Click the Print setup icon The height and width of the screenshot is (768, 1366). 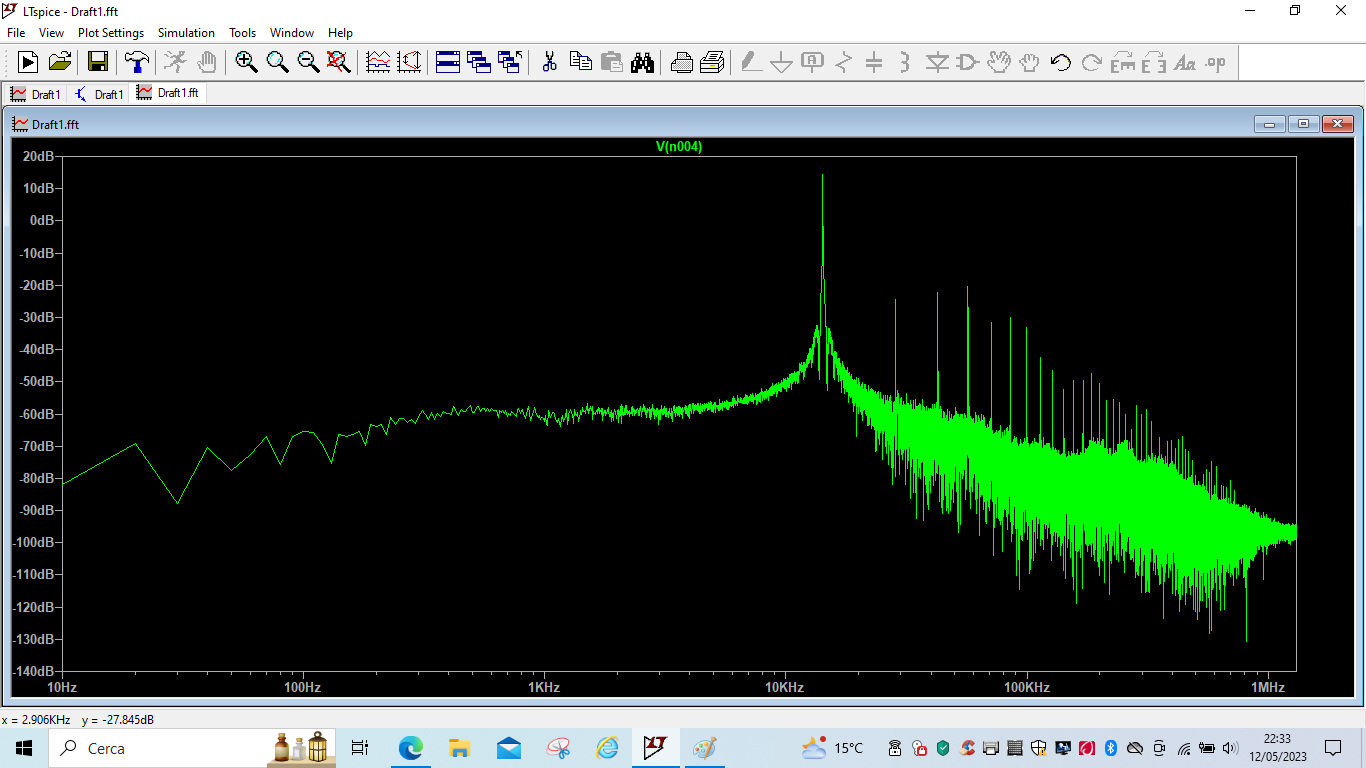point(712,62)
